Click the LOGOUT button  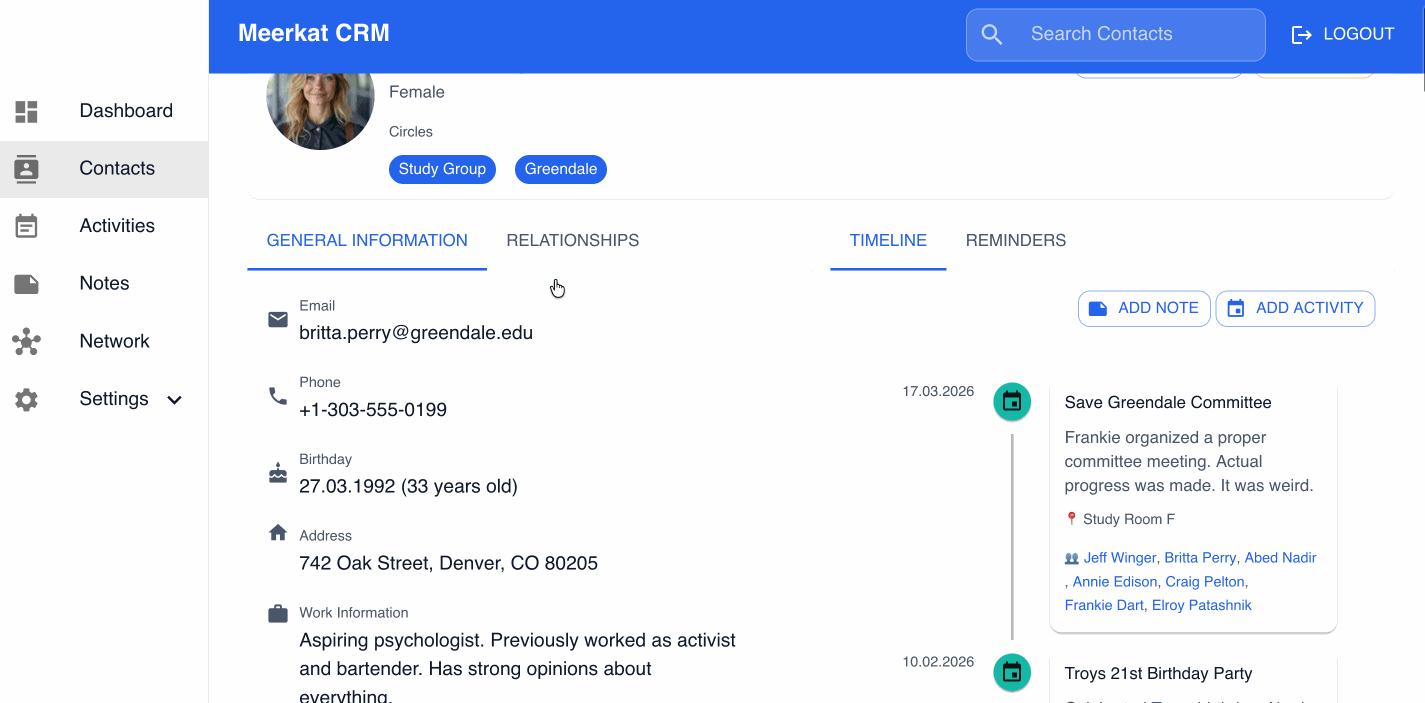[x=1343, y=35]
